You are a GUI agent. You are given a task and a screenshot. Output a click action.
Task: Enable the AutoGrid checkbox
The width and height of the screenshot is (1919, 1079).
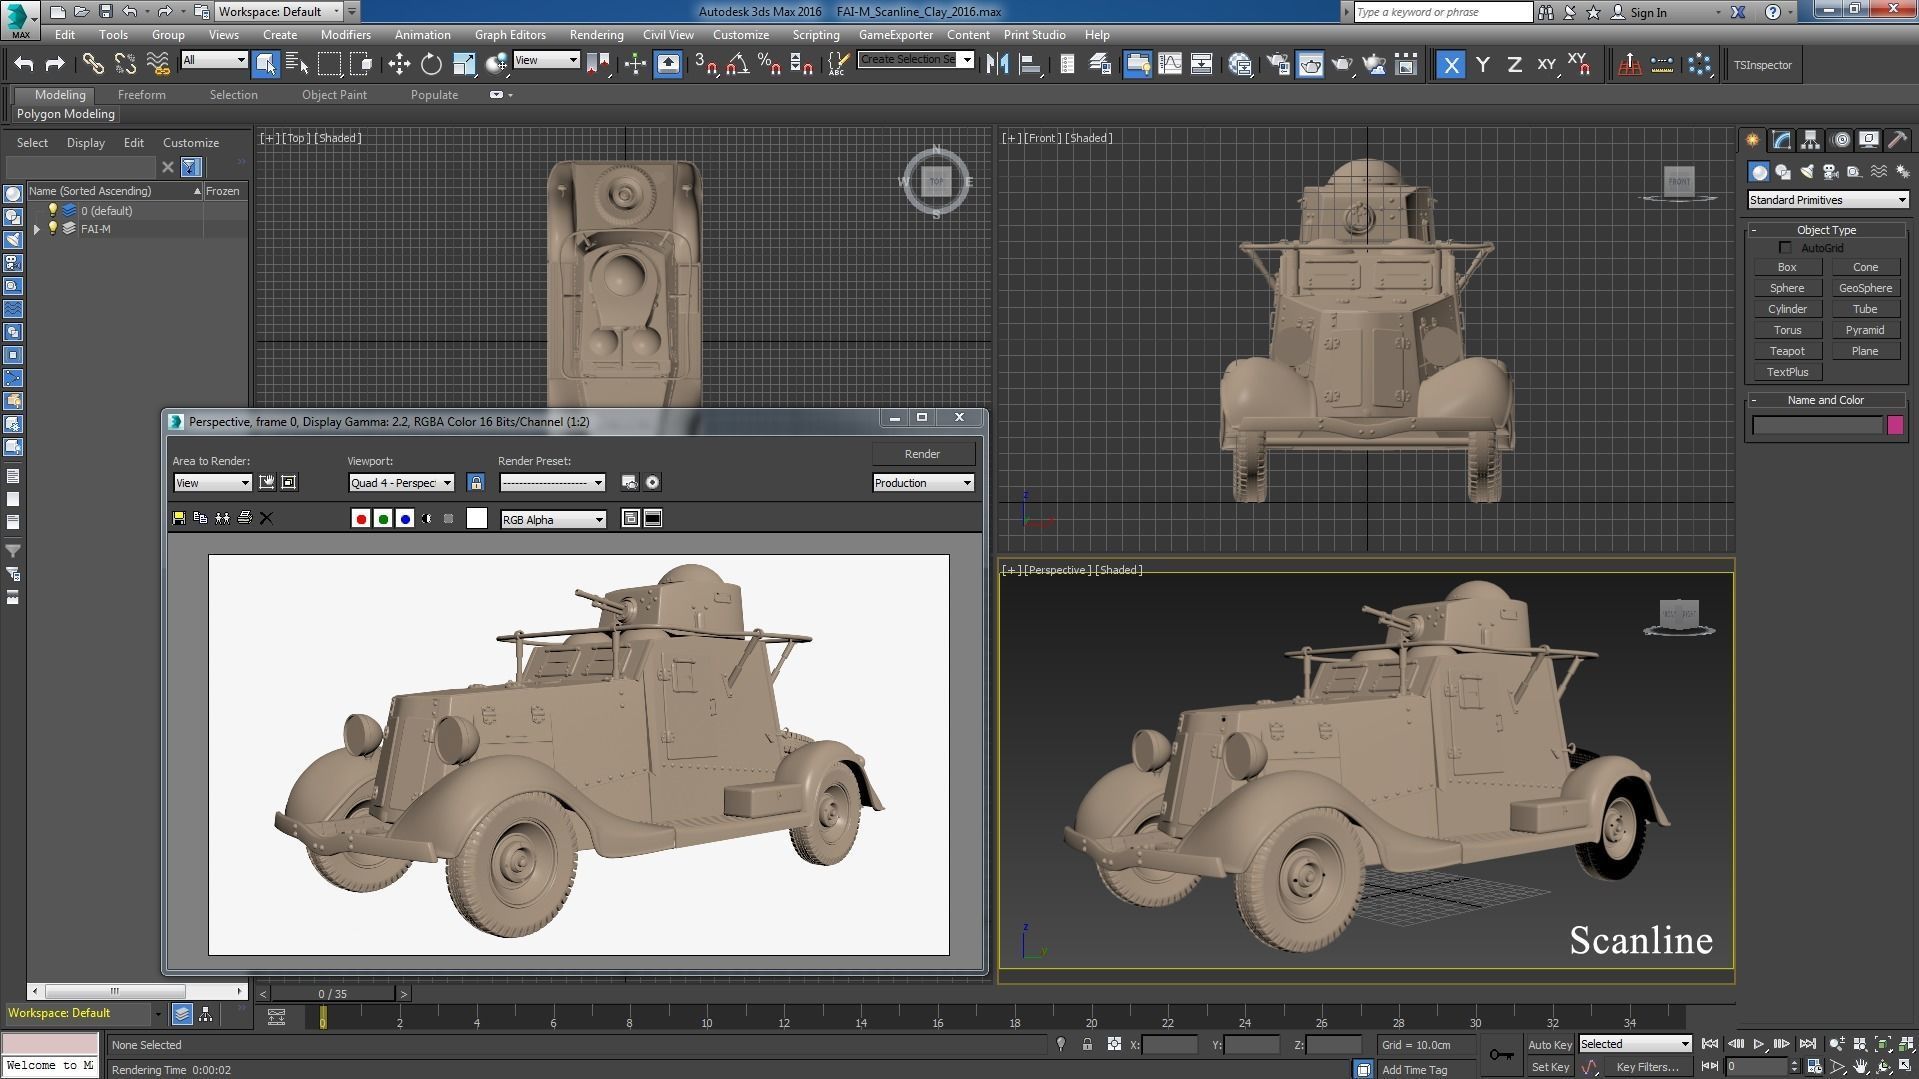click(1785, 248)
